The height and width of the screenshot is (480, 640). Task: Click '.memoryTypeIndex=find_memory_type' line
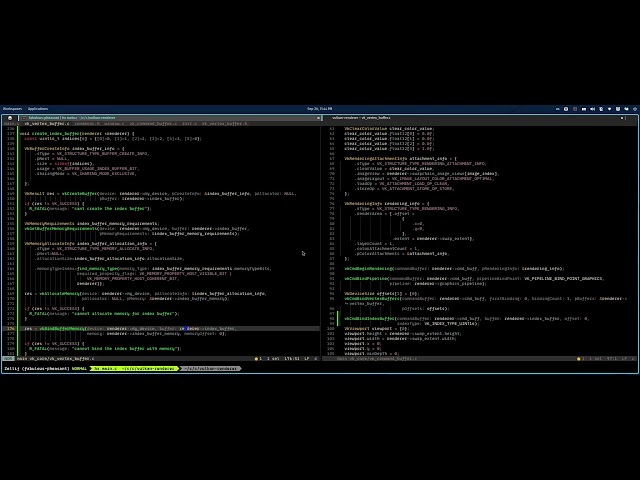153,269
